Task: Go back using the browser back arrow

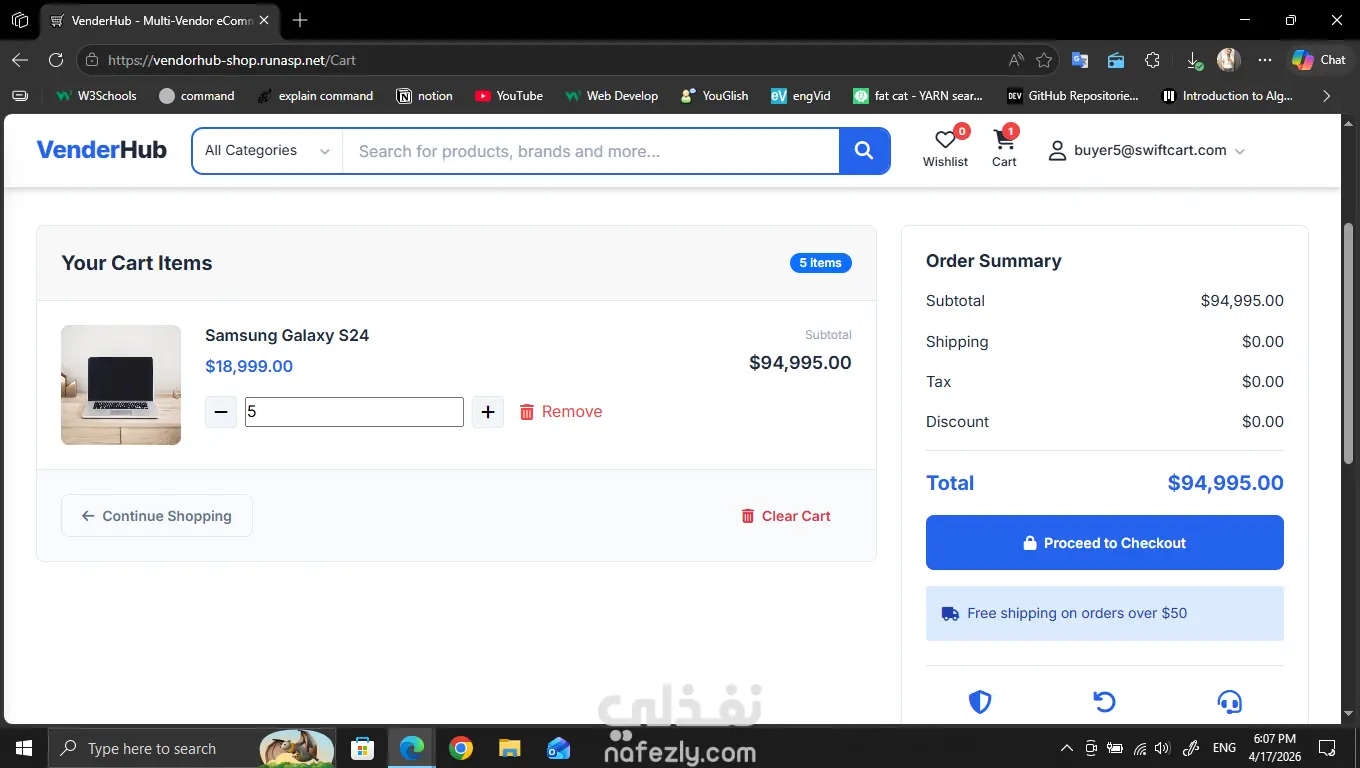Action: [x=20, y=60]
